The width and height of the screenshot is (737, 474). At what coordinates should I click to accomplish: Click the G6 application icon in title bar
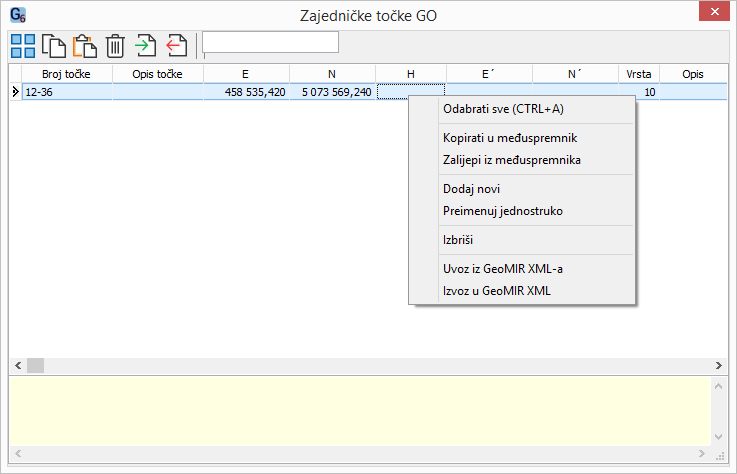pyautogui.click(x=18, y=15)
